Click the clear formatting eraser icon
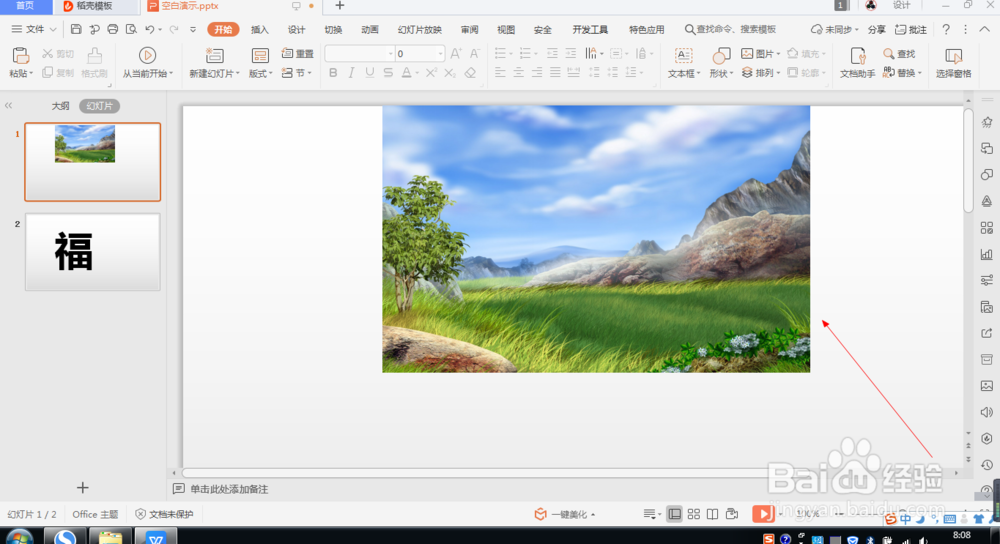Viewport: 1000px width, 544px height. [x=470, y=73]
